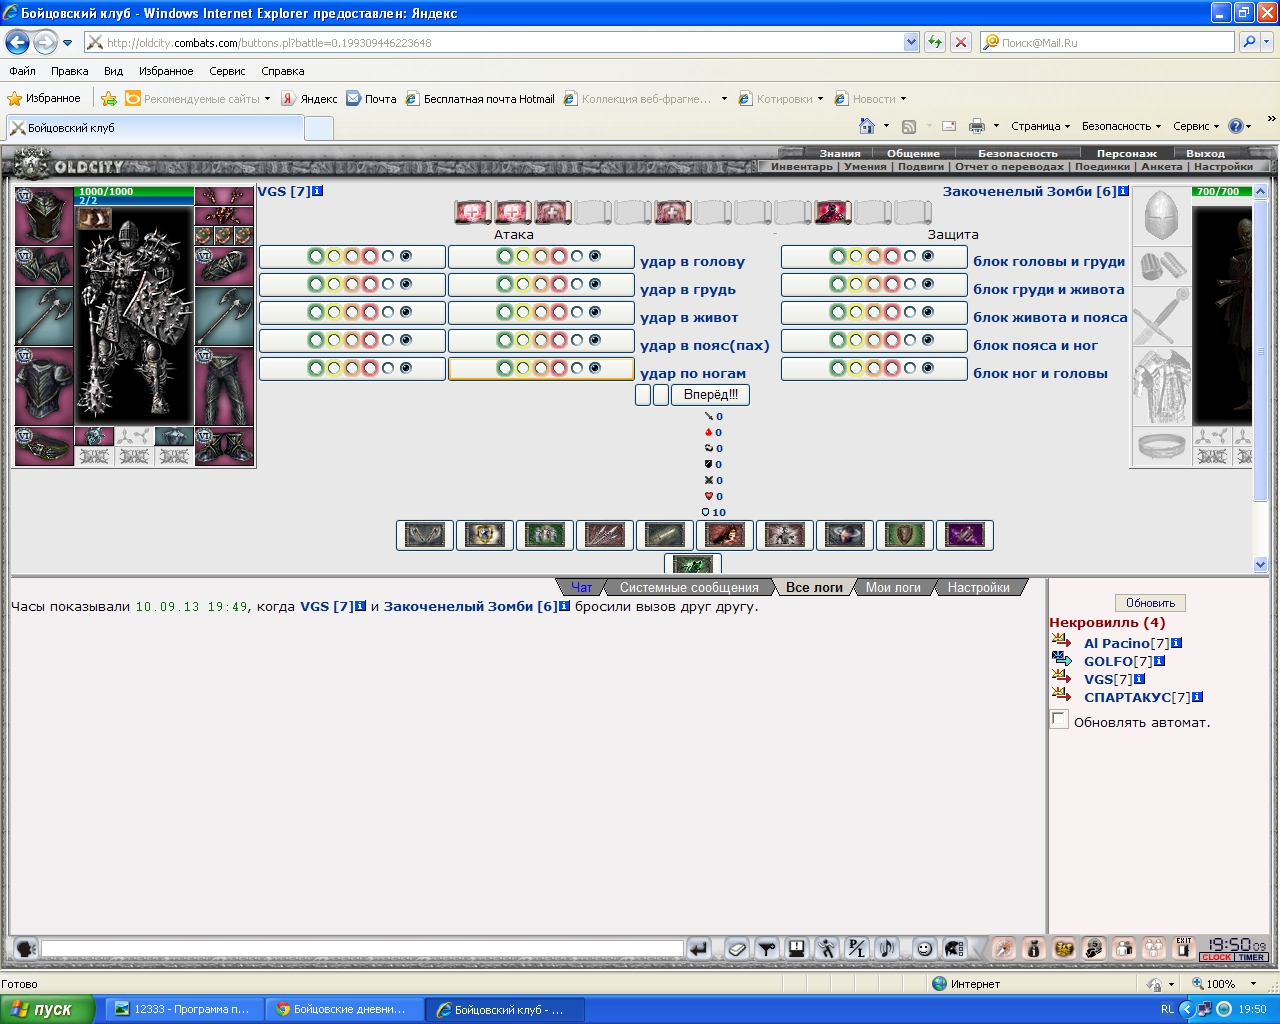Click the system alert monitor icon
The image size is (1280, 1024).
(x=797, y=948)
